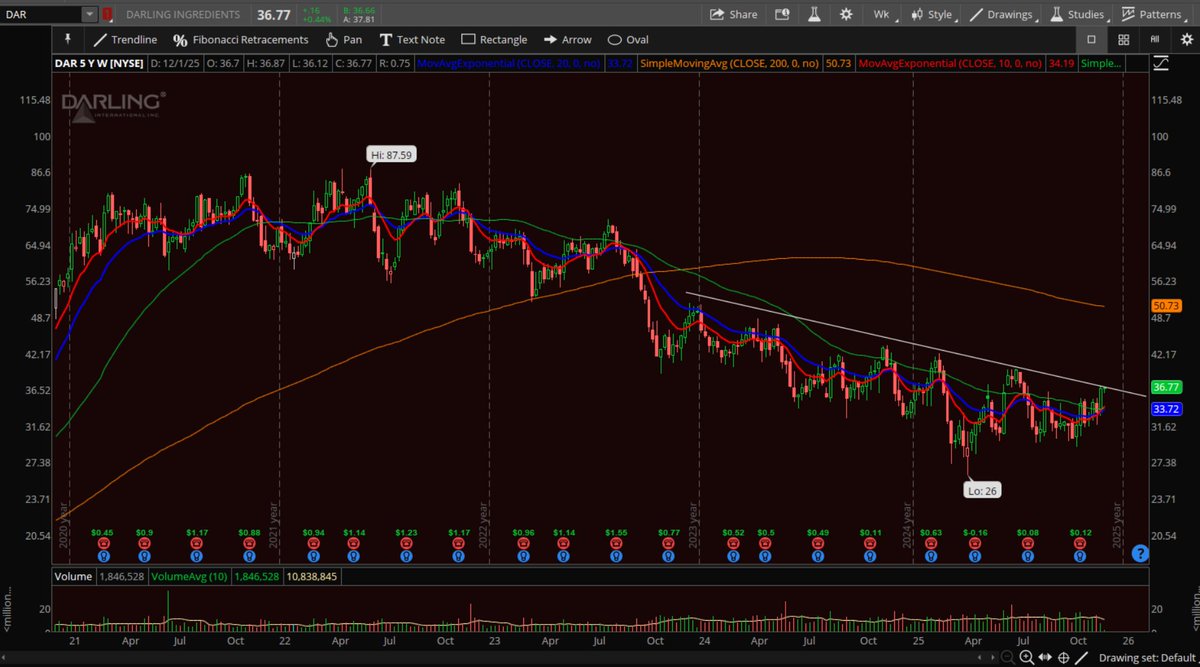Open the Style dropdown menu
Image resolution: width=1200 pixels, height=667 pixels.
coord(932,14)
